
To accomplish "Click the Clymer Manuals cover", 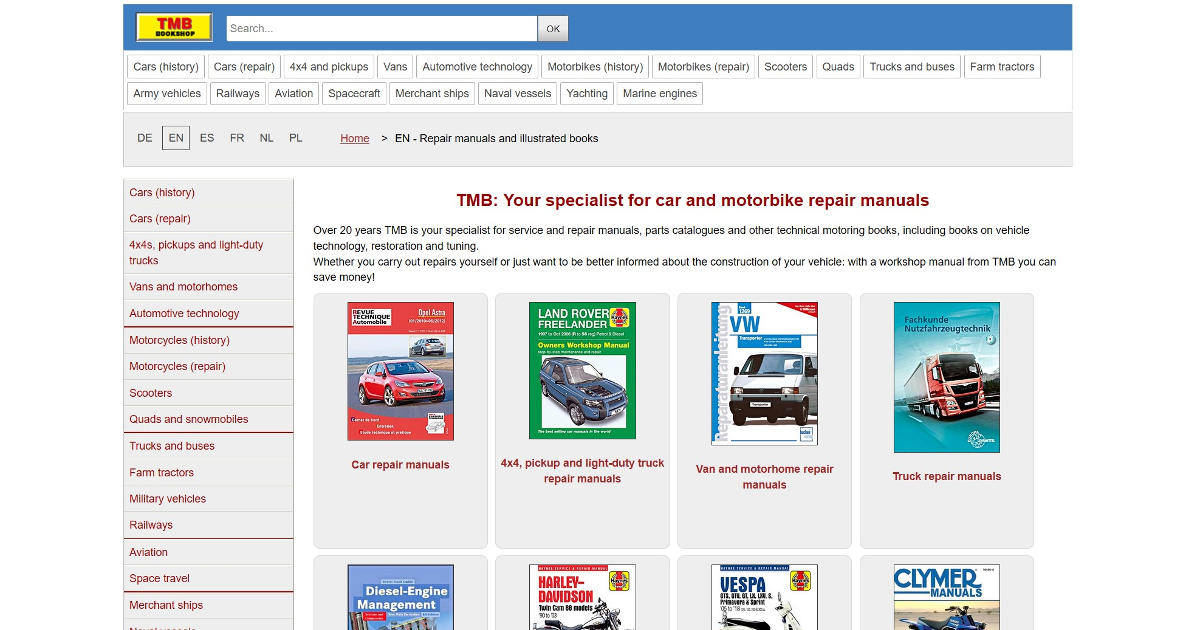I will (947, 597).
